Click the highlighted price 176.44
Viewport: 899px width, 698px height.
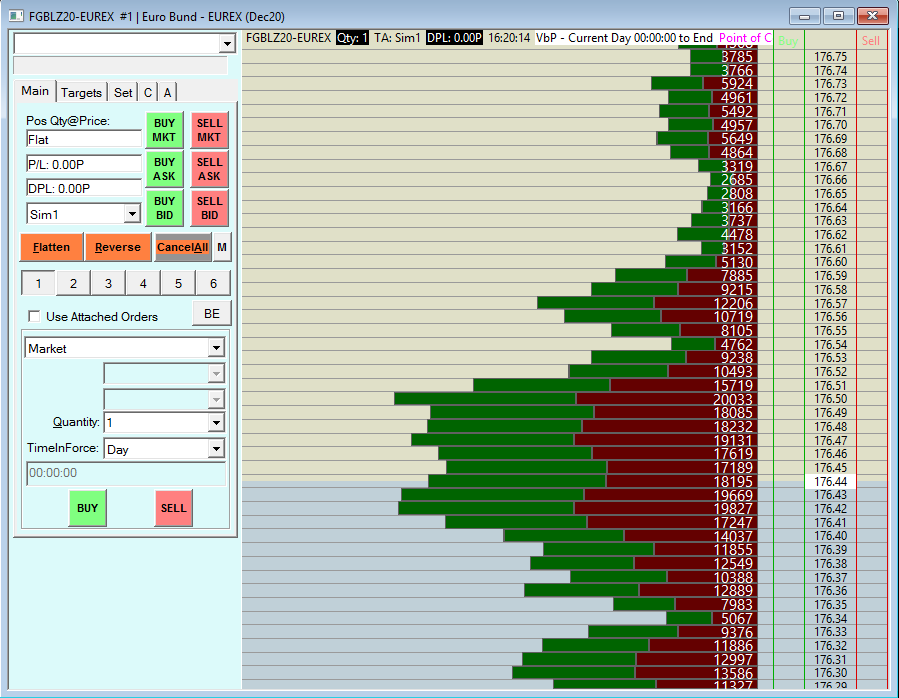coord(830,481)
